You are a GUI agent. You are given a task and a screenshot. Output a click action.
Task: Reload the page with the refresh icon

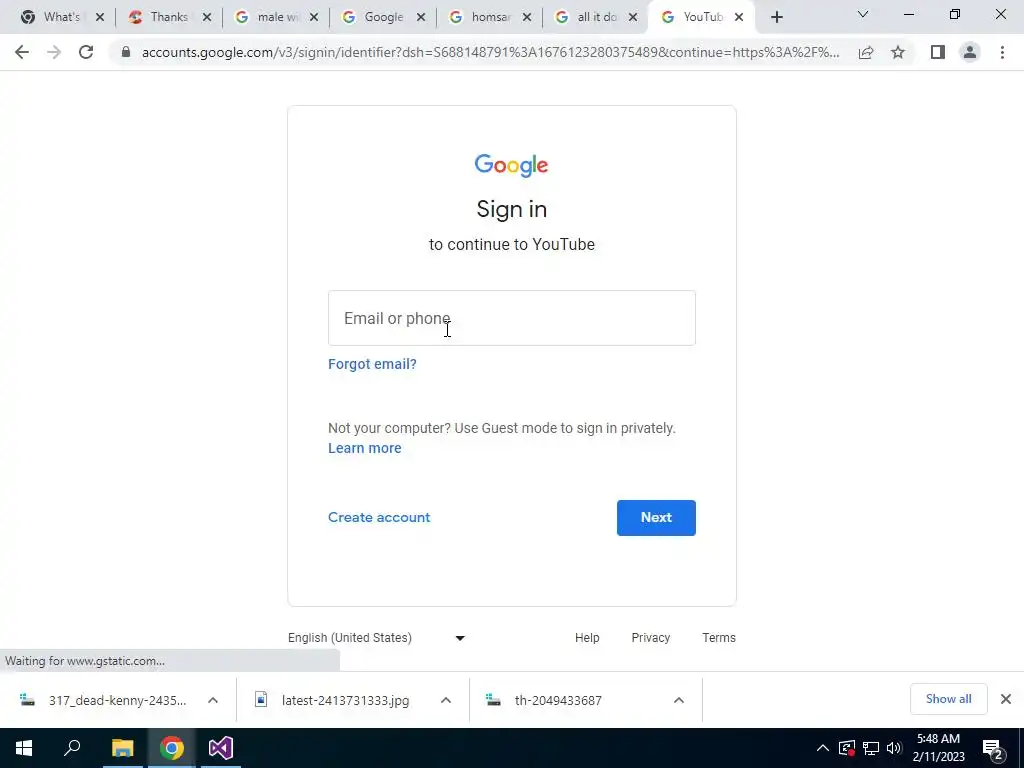[86, 52]
